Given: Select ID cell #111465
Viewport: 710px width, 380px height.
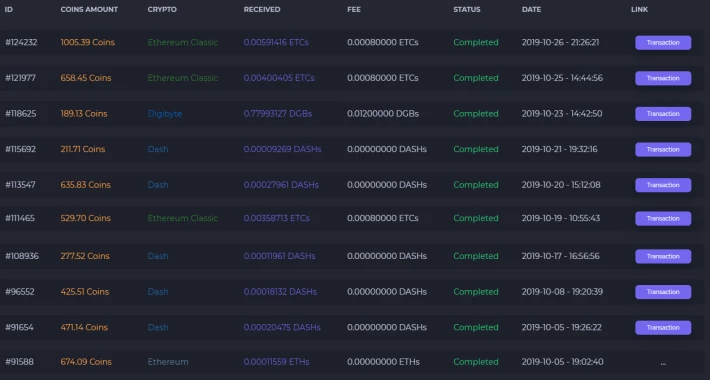Looking at the screenshot, I should point(20,218).
